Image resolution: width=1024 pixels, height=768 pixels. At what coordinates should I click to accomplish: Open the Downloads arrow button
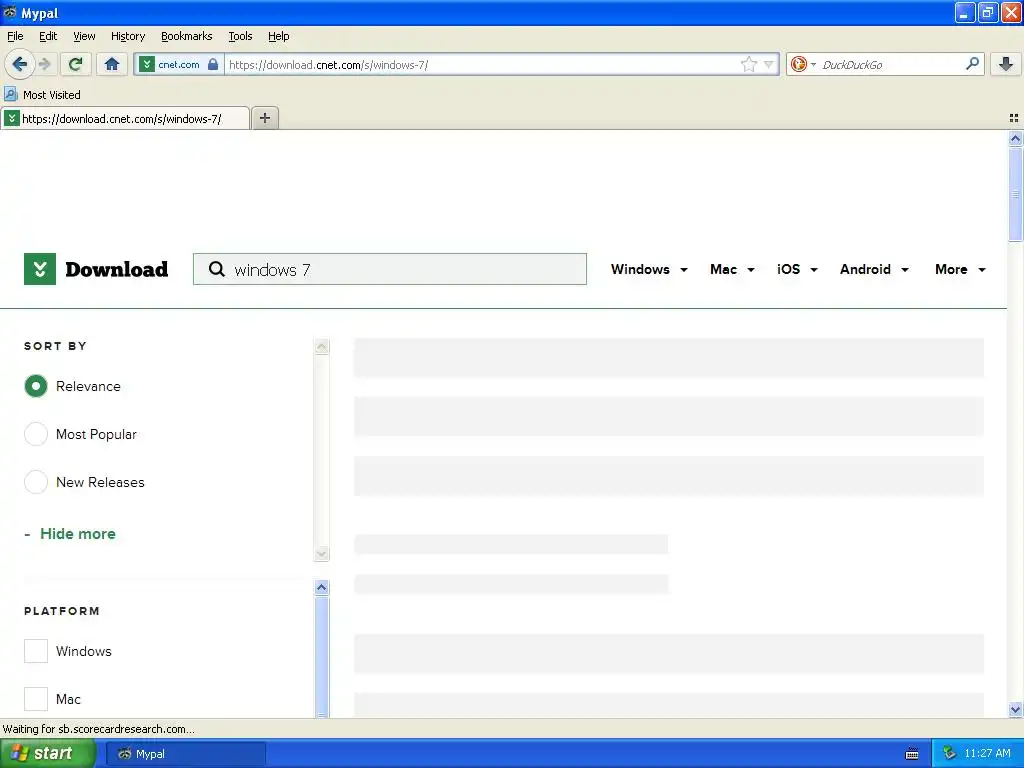click(1006, 64)
